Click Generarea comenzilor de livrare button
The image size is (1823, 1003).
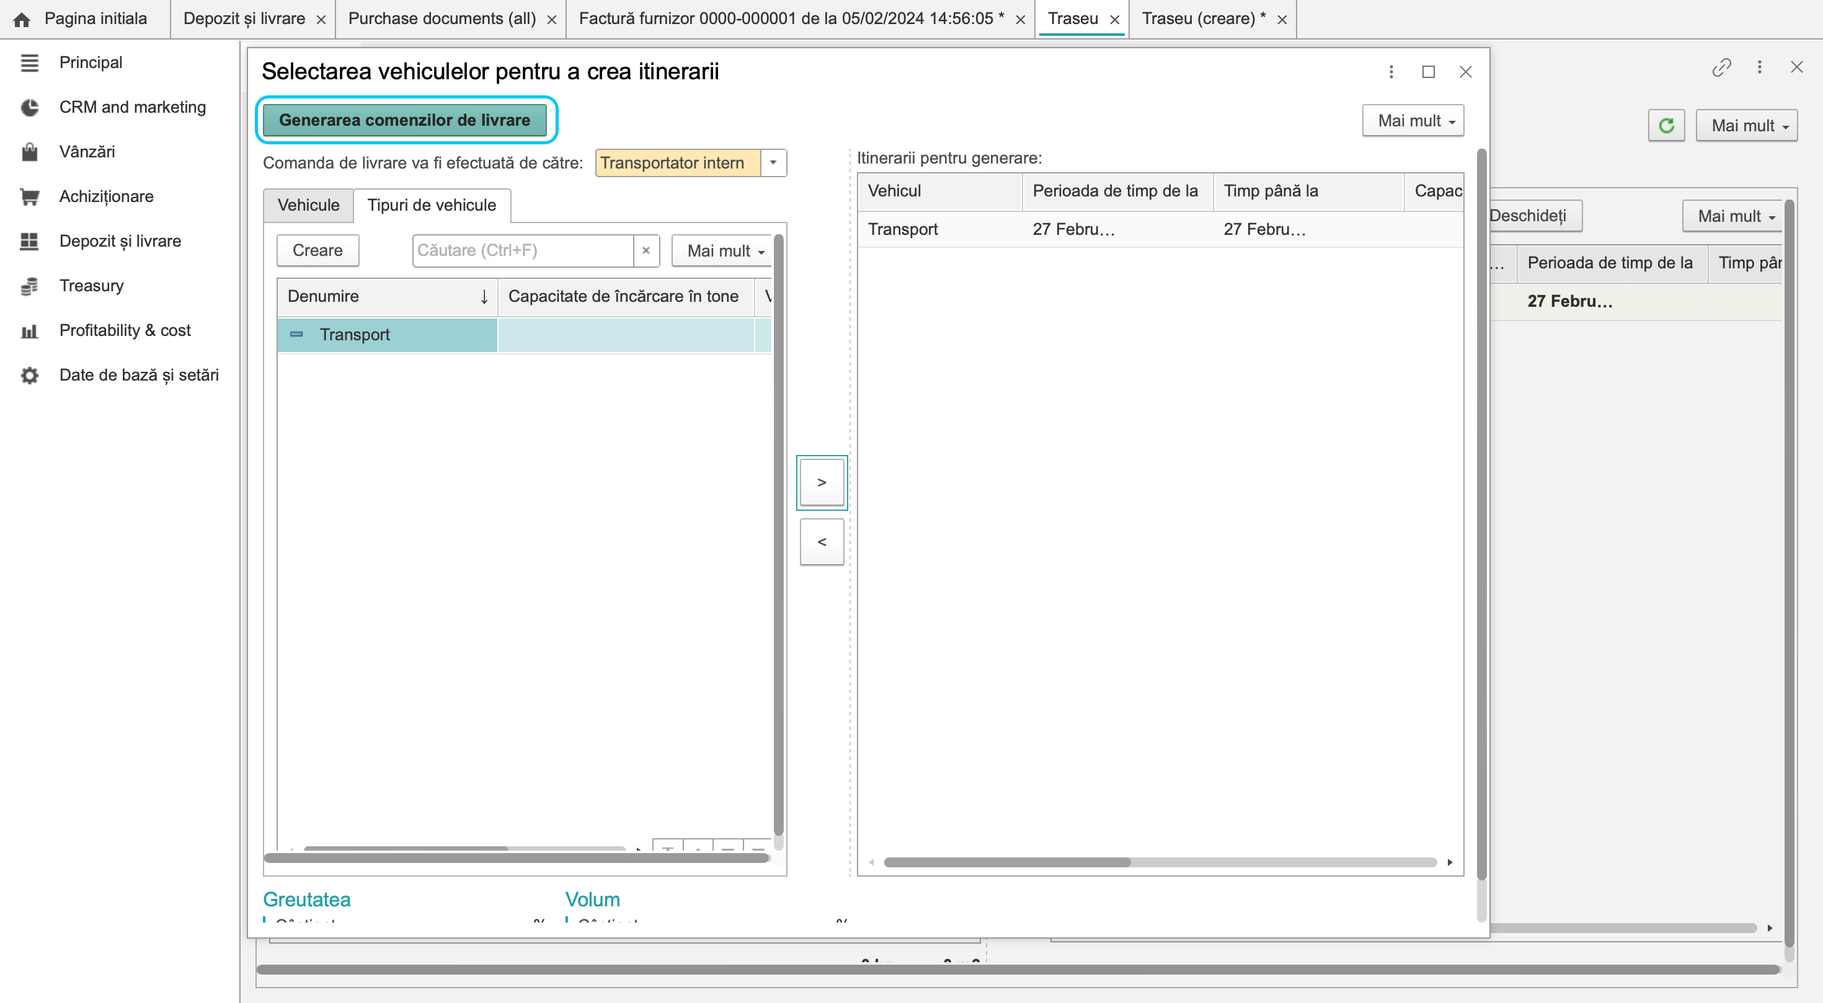tap(405, 120)
